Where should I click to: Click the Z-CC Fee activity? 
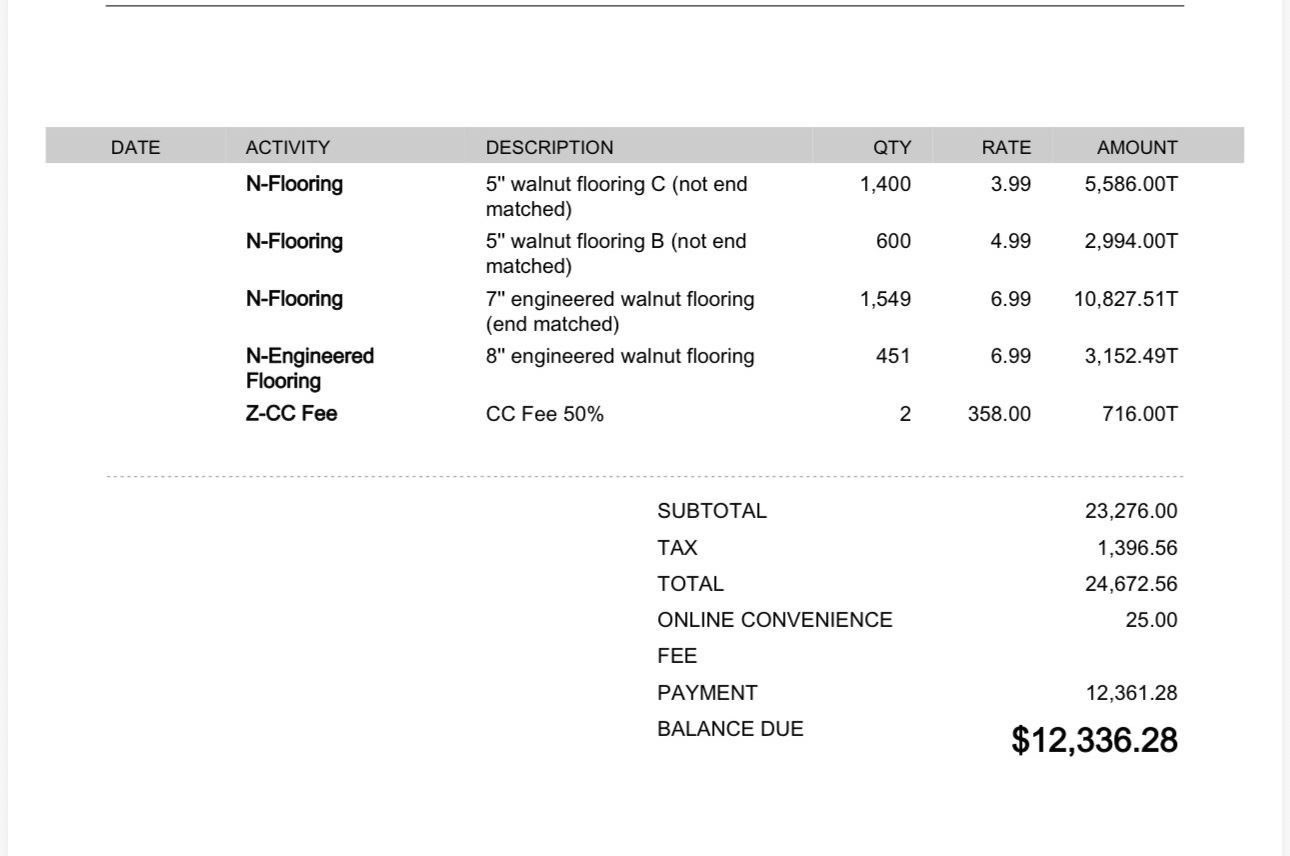[x=291, y=413]
